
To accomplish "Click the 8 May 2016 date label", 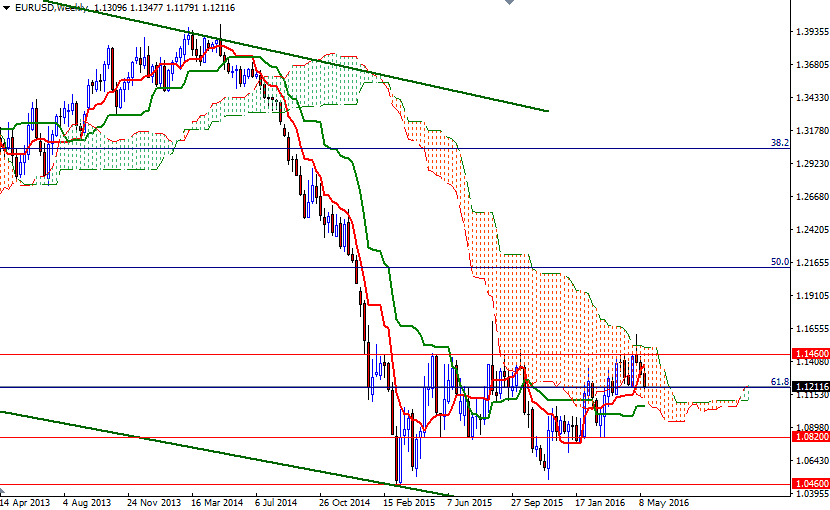I will (x=664, y=502).
